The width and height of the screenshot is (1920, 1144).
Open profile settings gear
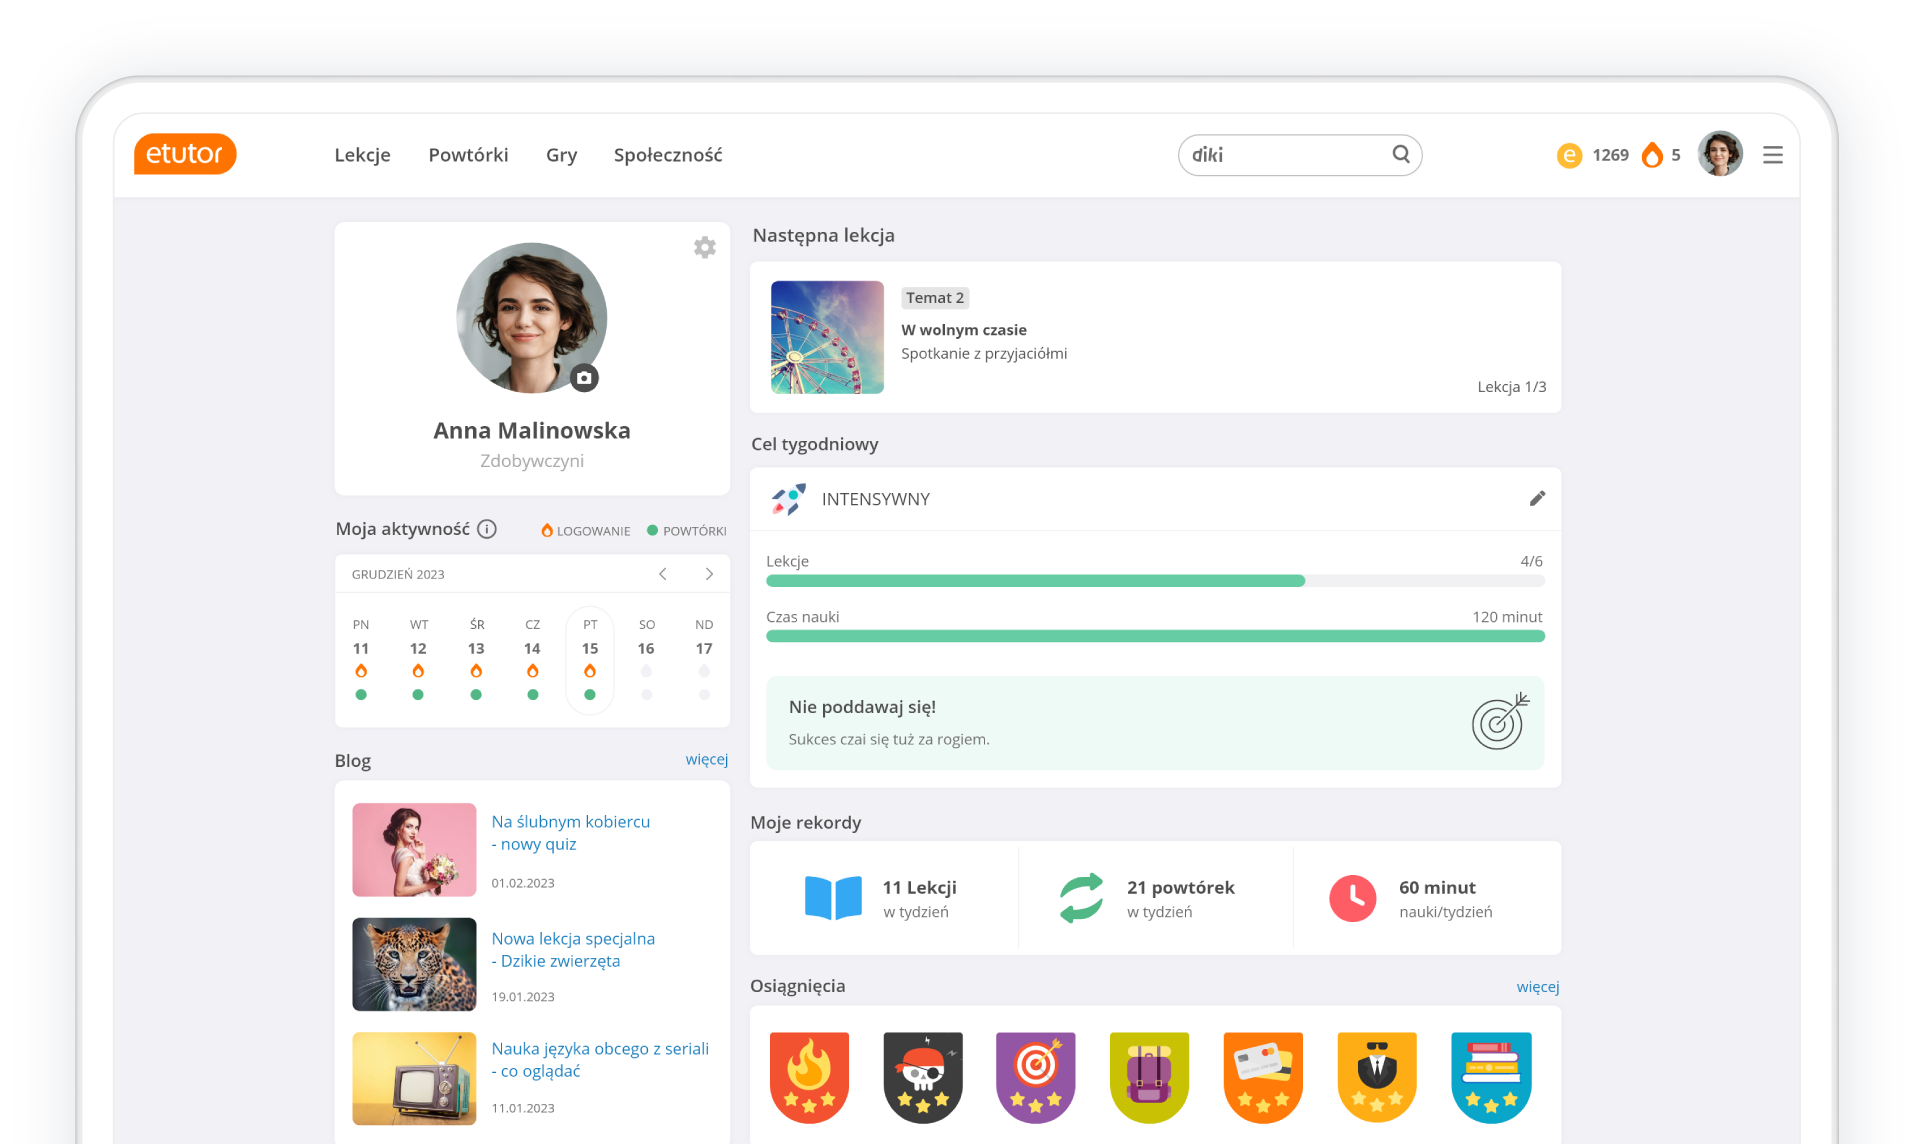[x=705, y=247]
